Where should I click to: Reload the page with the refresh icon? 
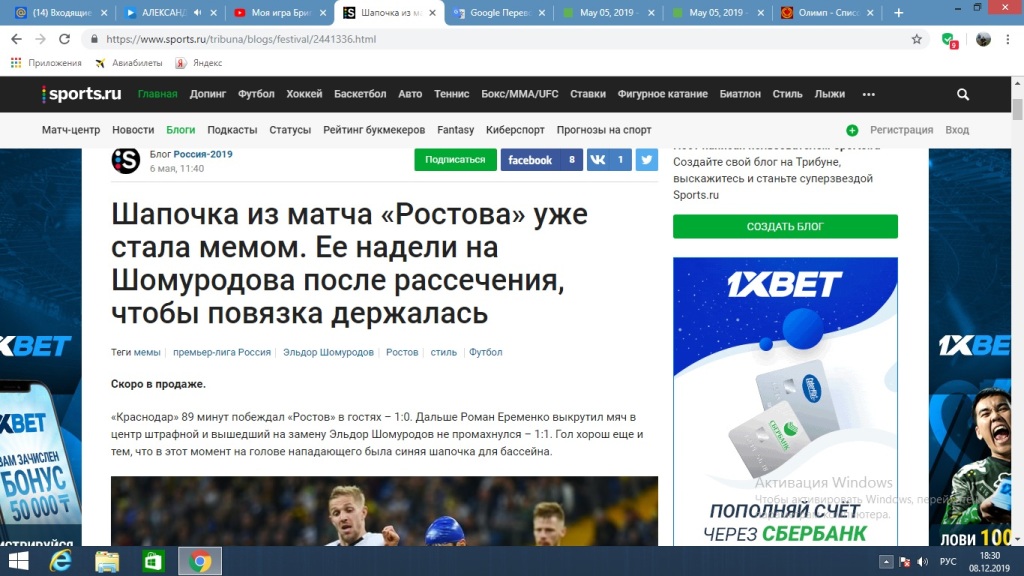[64, 39]
